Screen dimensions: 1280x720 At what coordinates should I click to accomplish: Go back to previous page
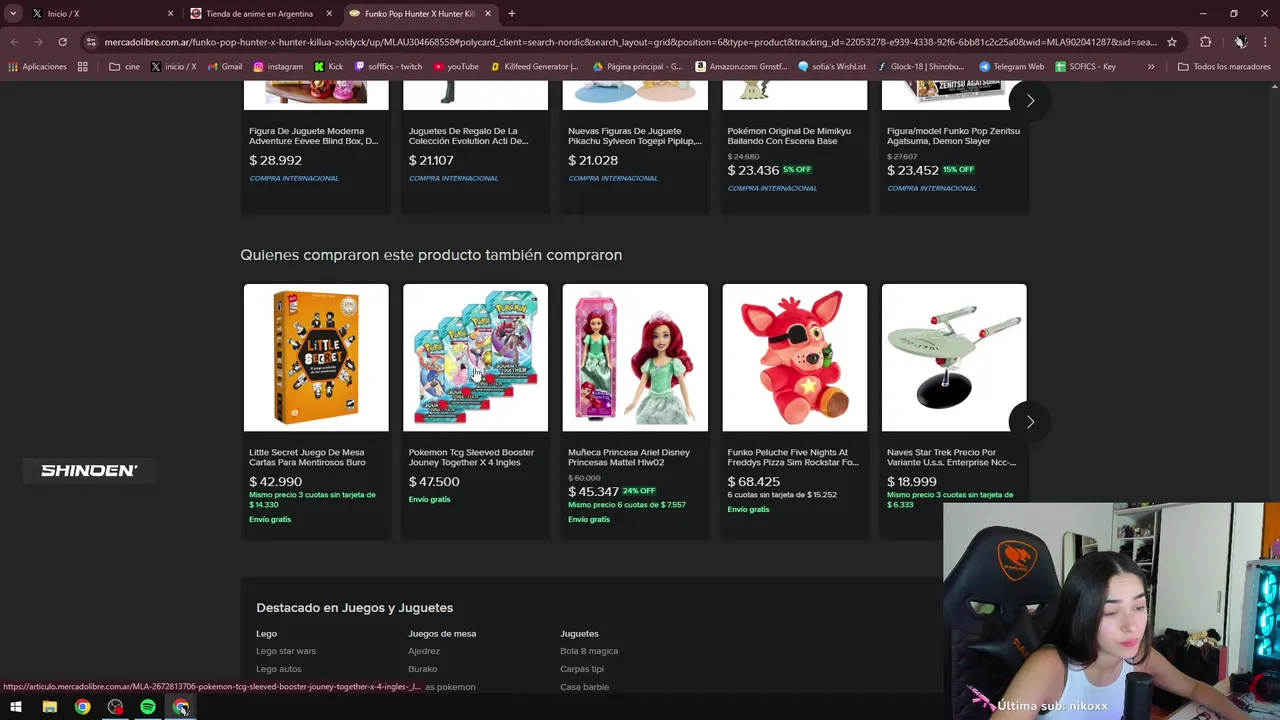pyautogui.click(x=15, y=42)
